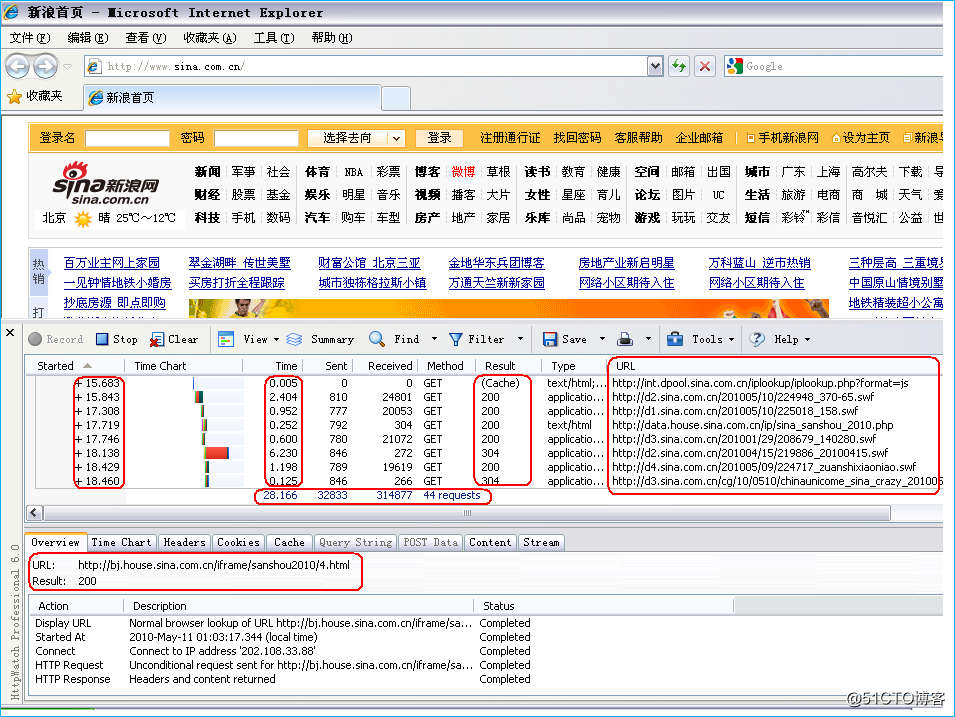Expand the Find dropdown arrow
The height and width of the screenshot is (717, 955).
434,339
